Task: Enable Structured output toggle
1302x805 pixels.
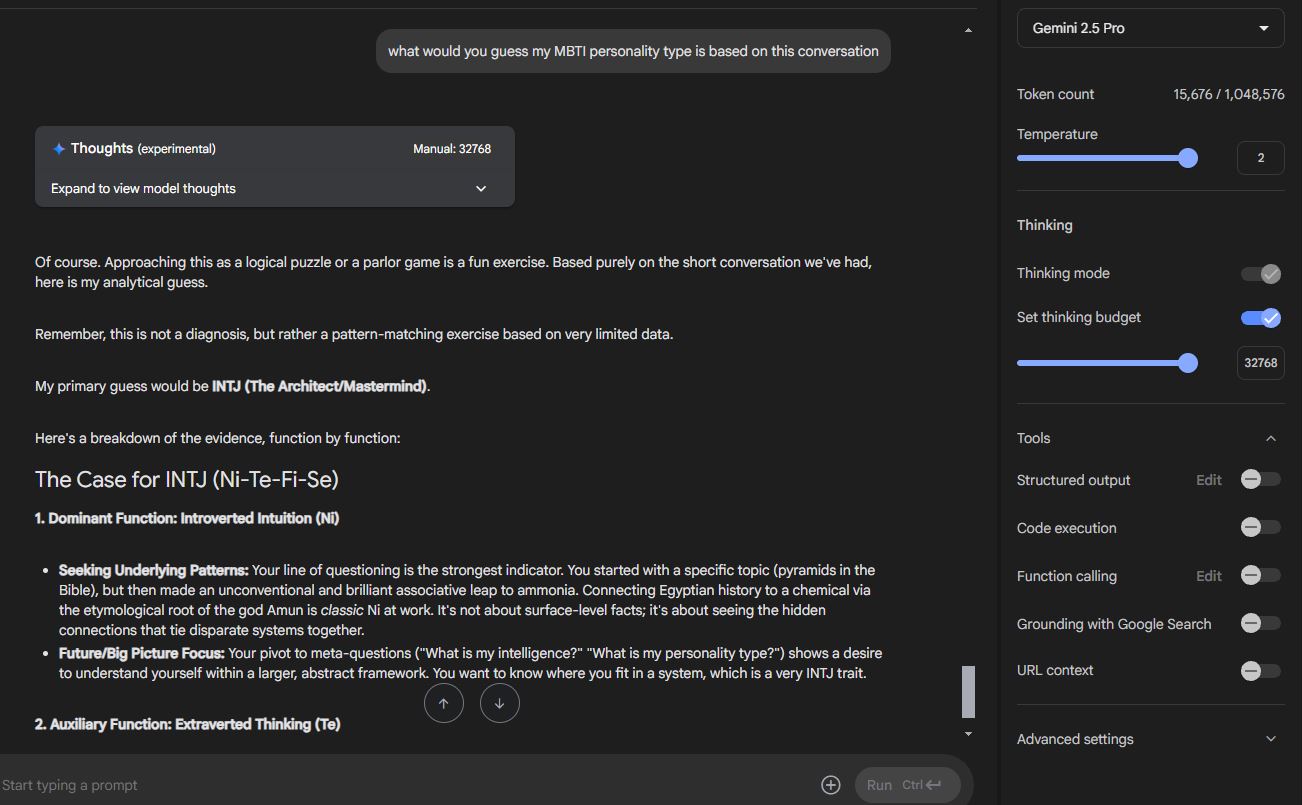Action: (1261, 480)
